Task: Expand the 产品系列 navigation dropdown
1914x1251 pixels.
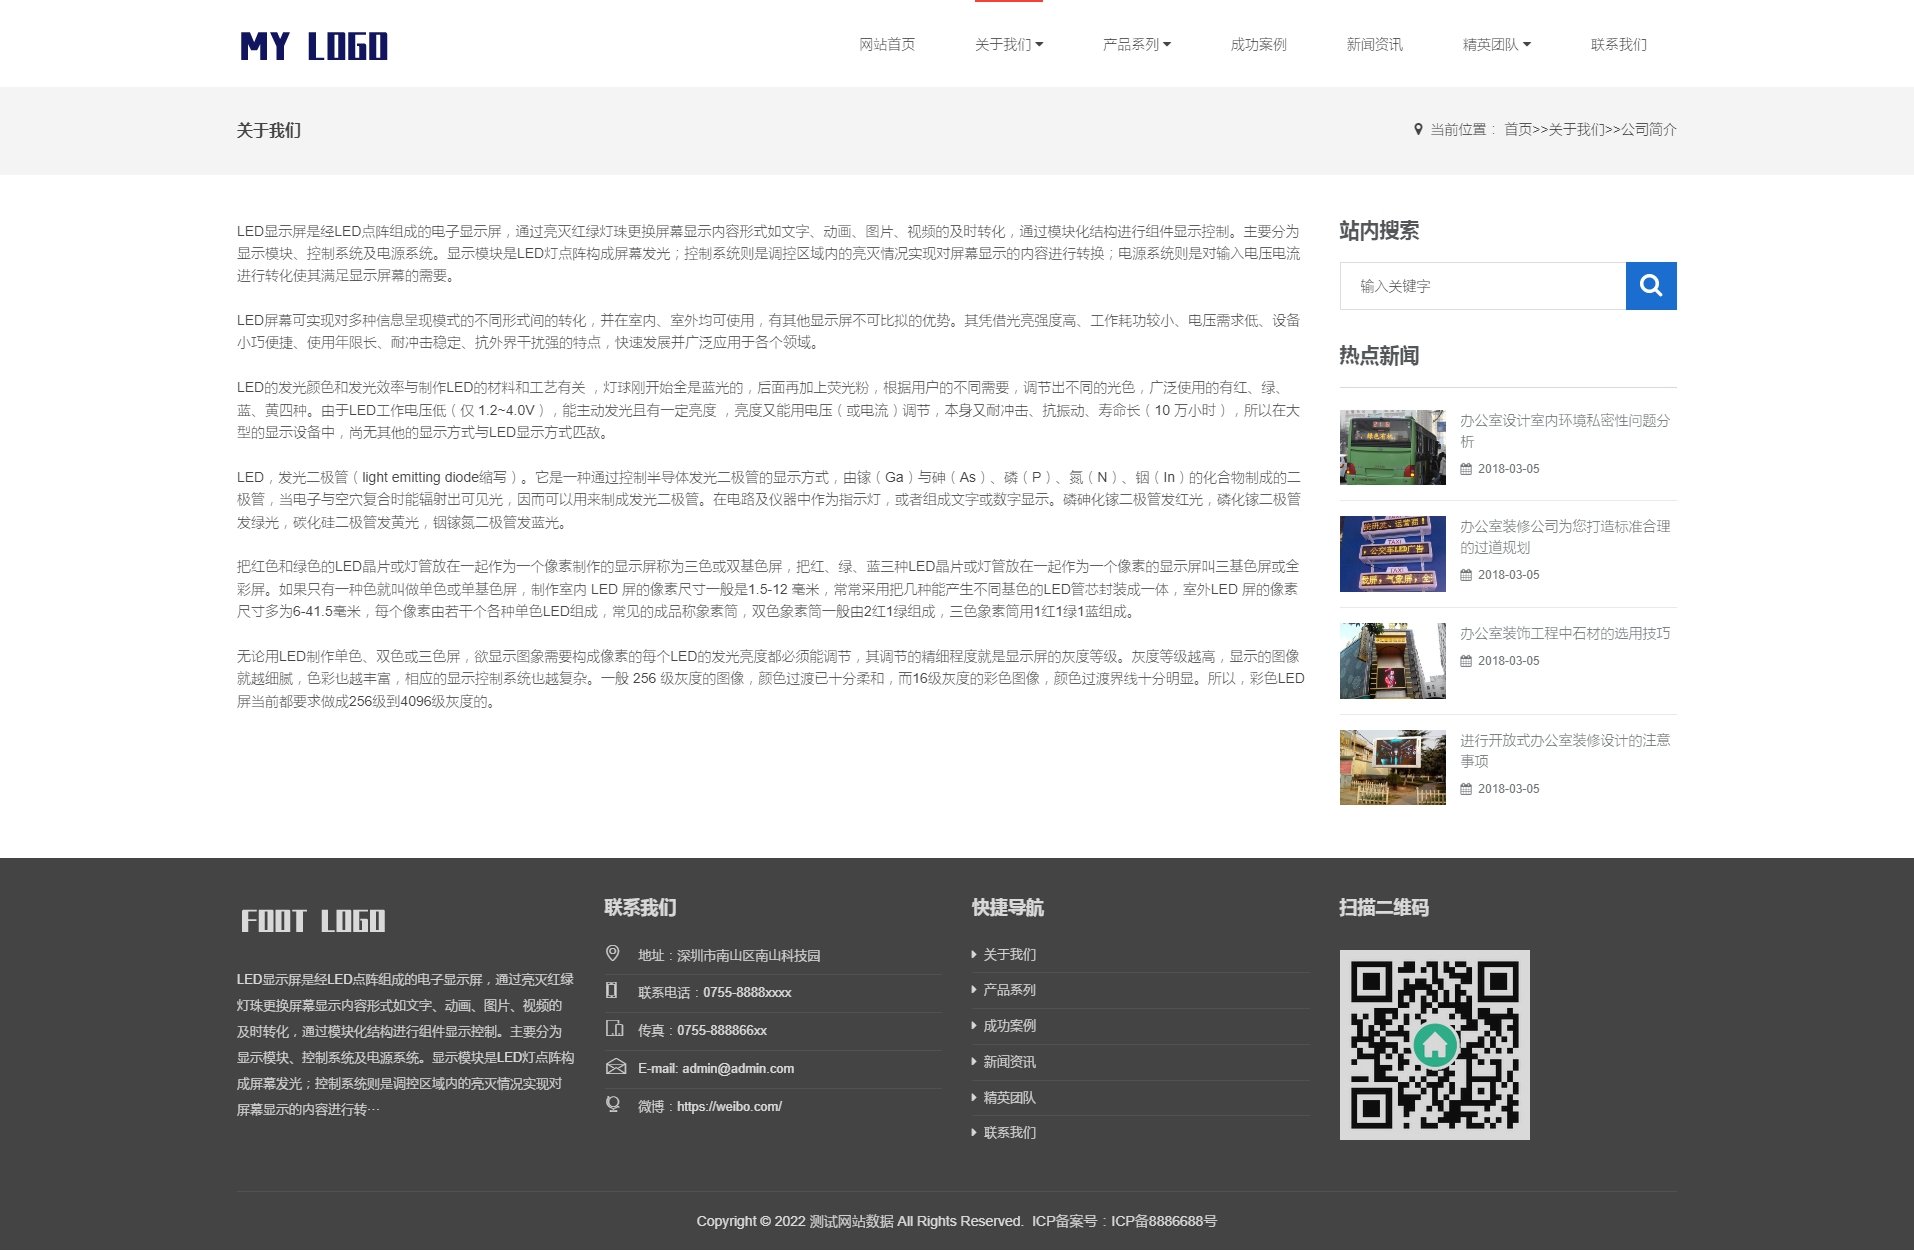Action: [1136, 45]
